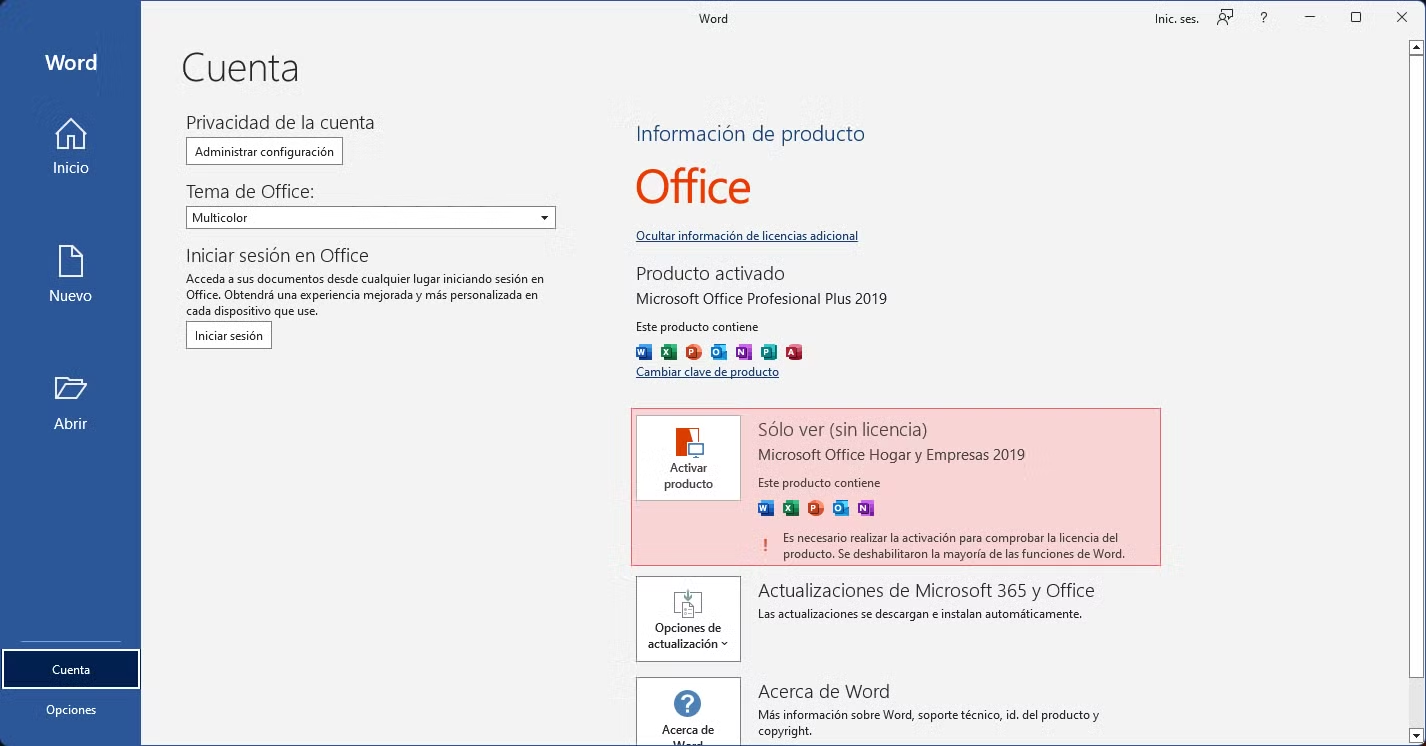Click the red exclamation warning icon
This screenshot has height=746, width=1426.
766,546
